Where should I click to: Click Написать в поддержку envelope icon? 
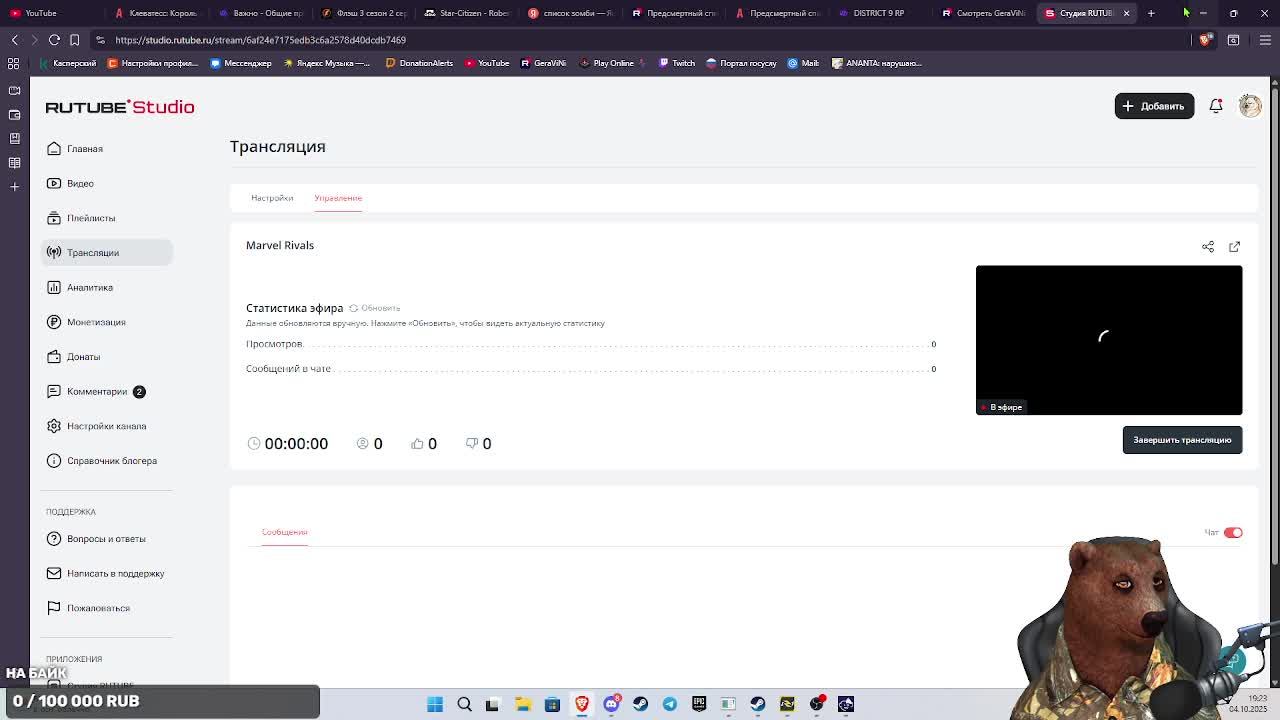click(x=54, y=573)
